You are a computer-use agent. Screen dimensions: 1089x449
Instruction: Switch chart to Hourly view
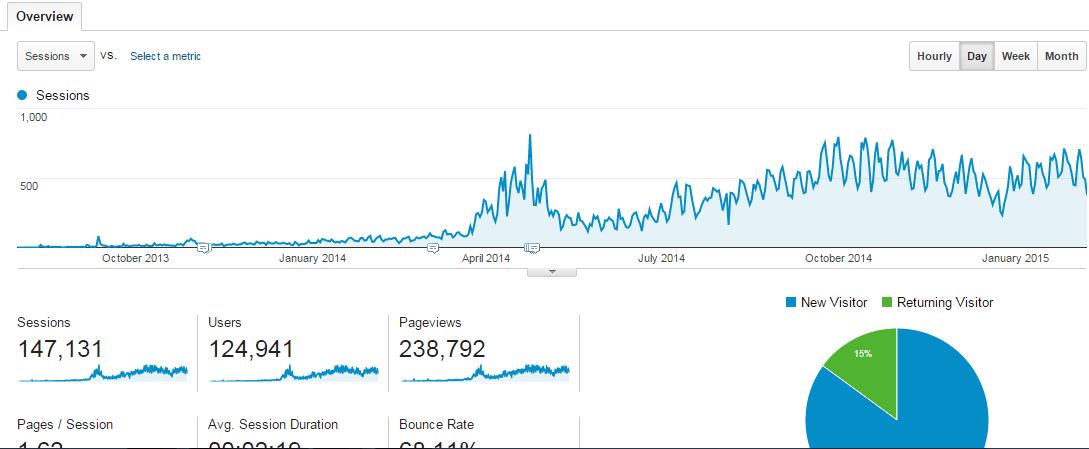[934, 56]
